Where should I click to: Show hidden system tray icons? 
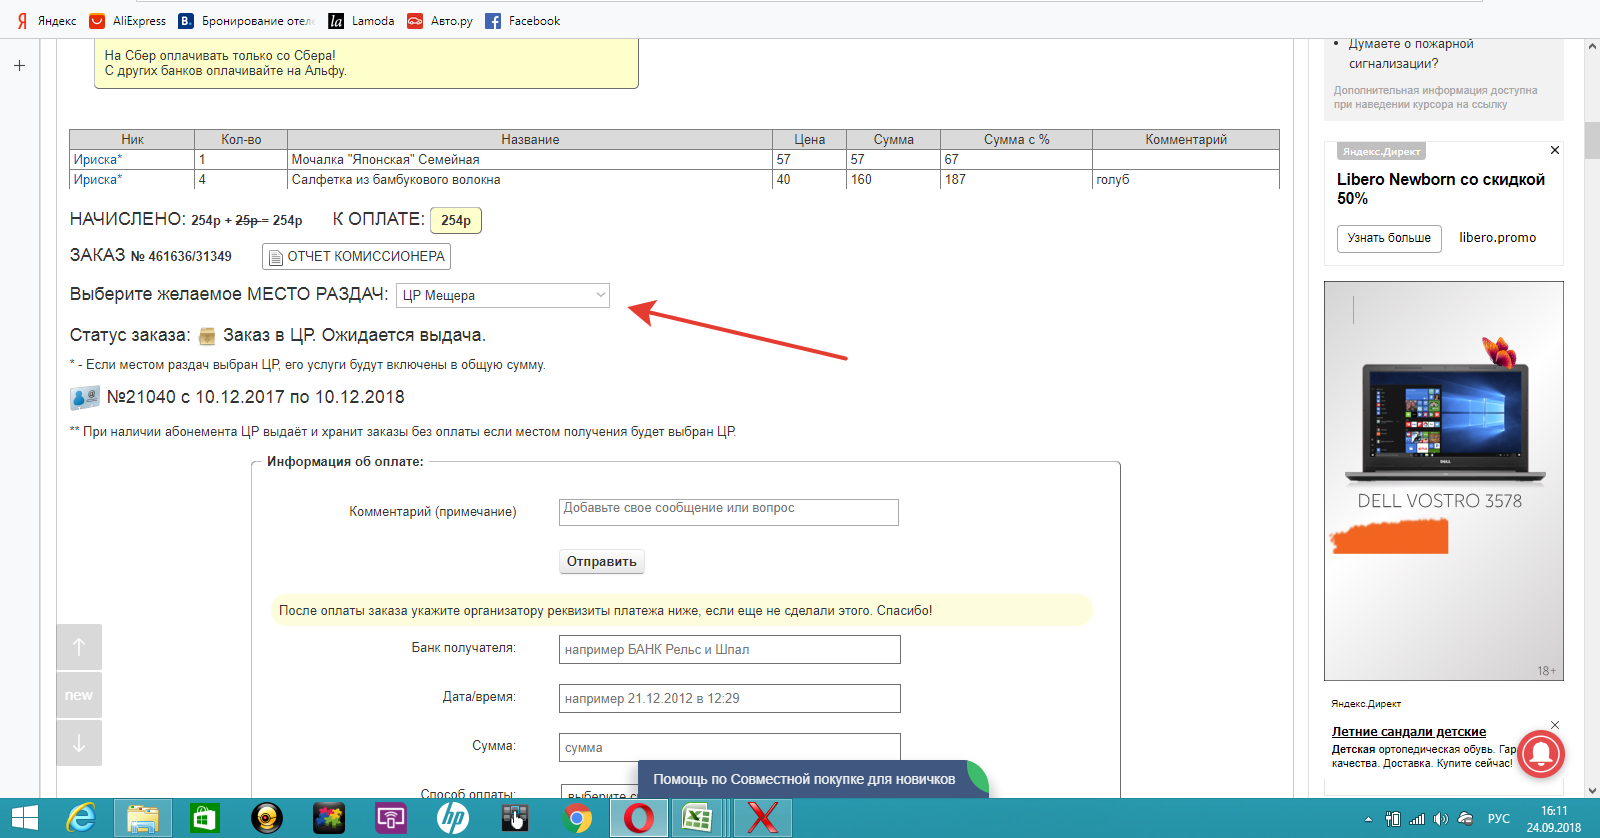coord(1369,819)
